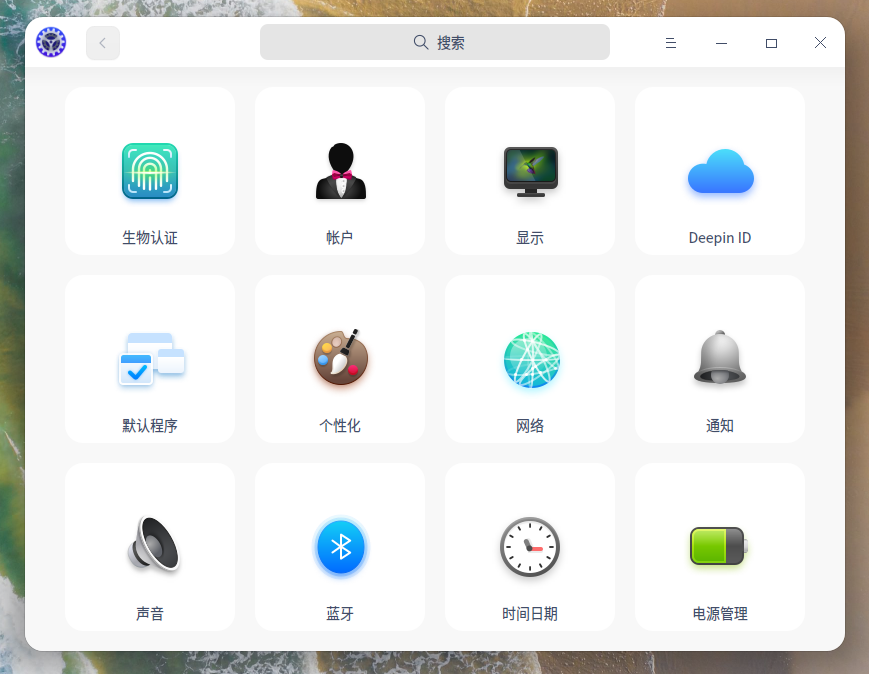This screenshot has width=869, height=674.
Task: Click the Deepin ID label text
Action: (x=719, y=238)
